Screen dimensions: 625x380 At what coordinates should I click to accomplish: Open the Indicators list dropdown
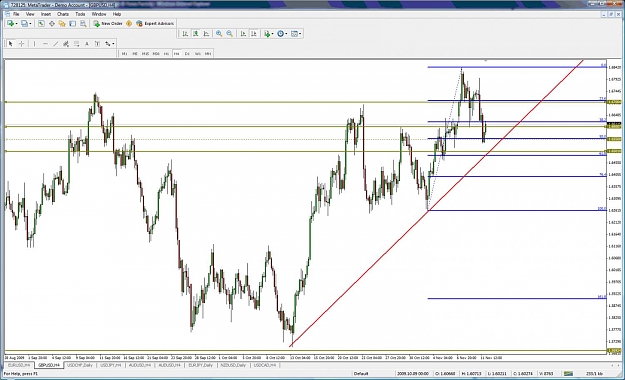pyautogui.click(x=268, y=34)
